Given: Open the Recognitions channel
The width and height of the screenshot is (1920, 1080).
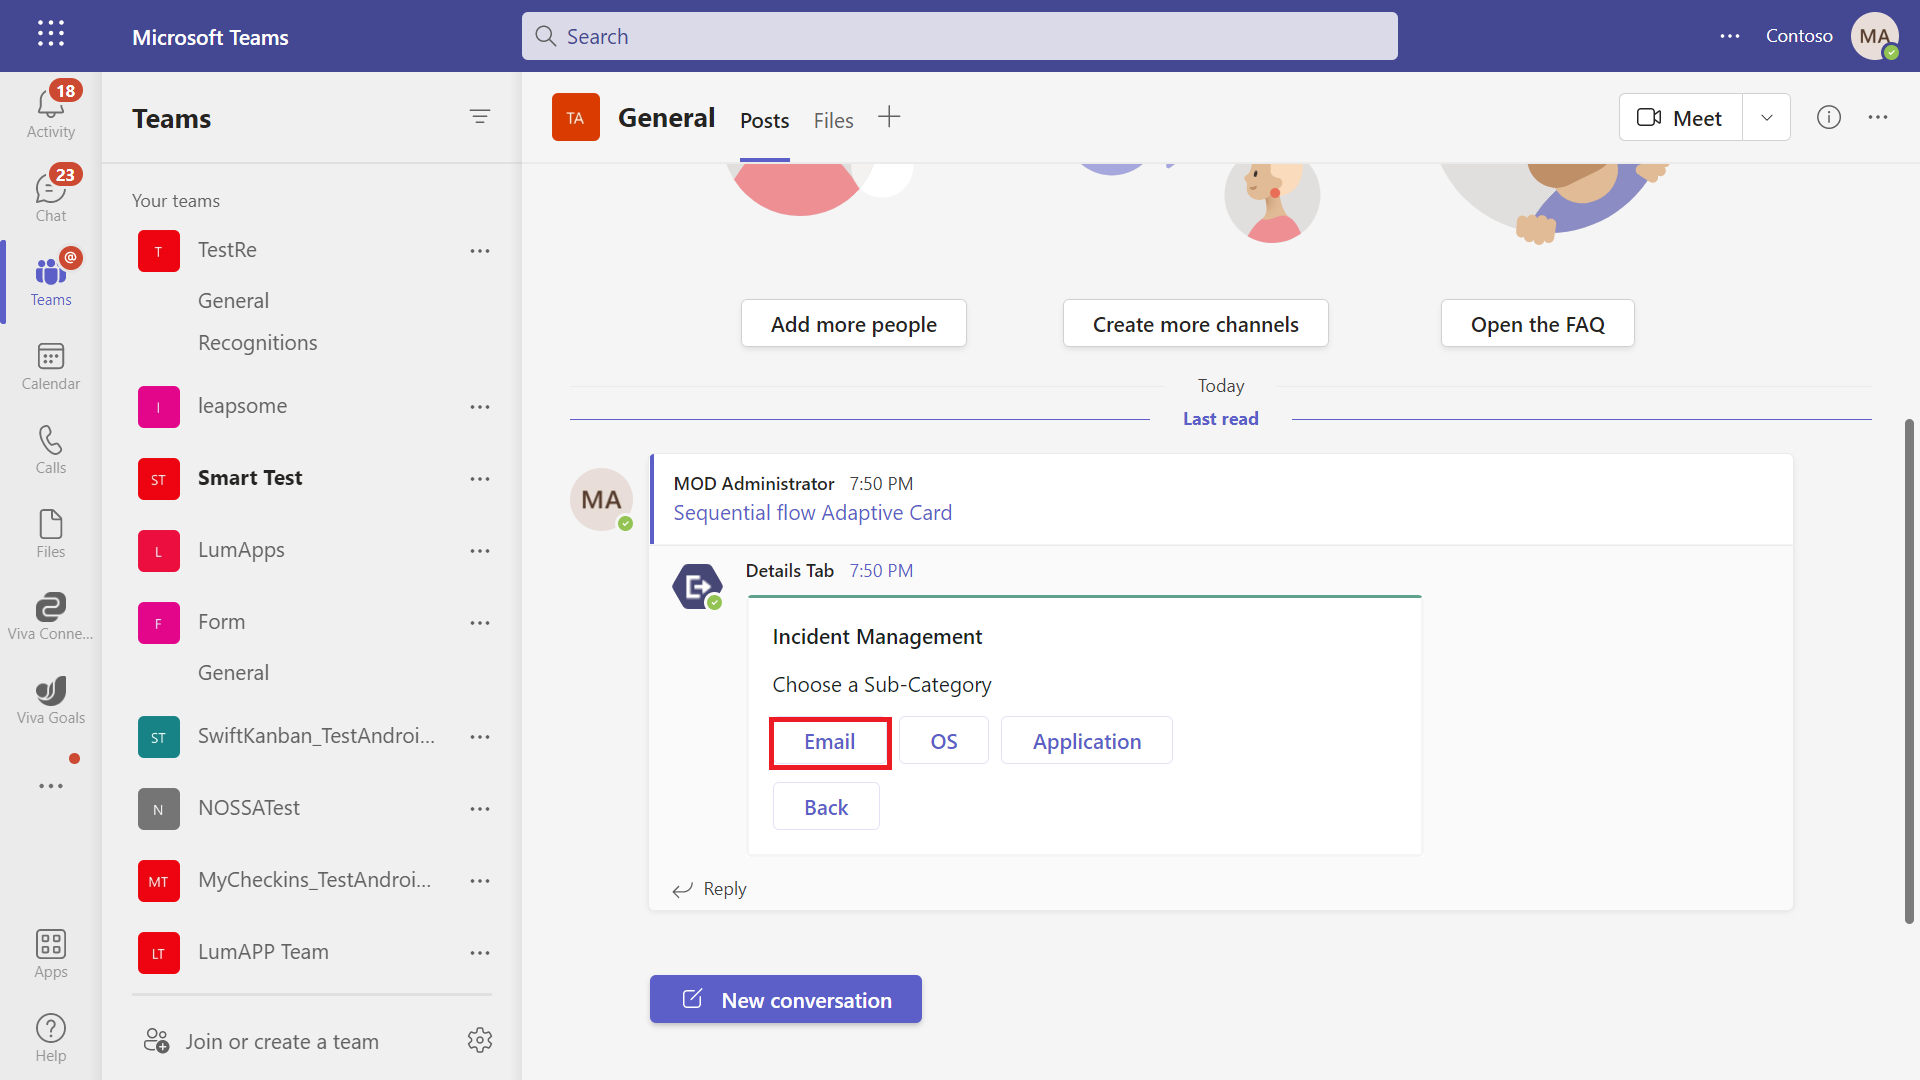Looking at the screenshot, I should tap(257, 342).
